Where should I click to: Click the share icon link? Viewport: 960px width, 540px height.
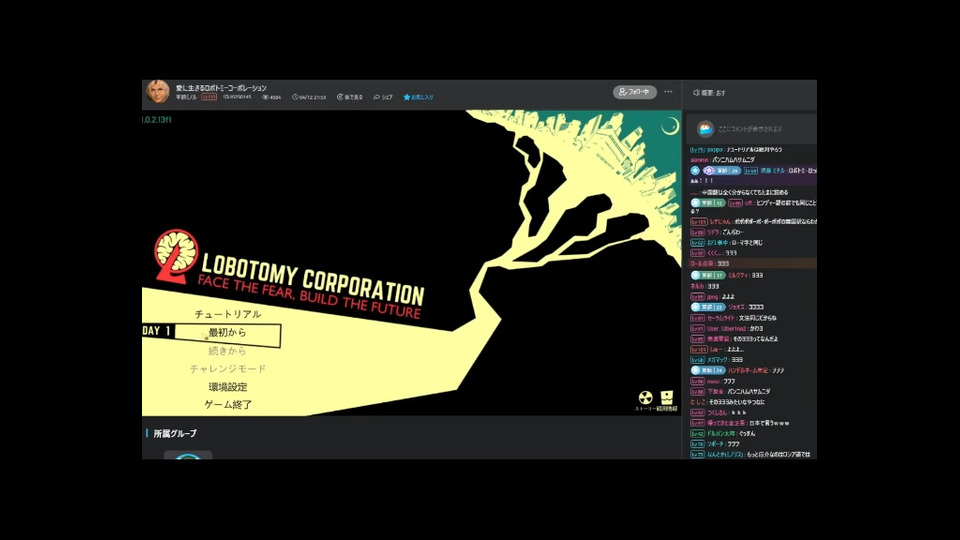pos(383,97)
